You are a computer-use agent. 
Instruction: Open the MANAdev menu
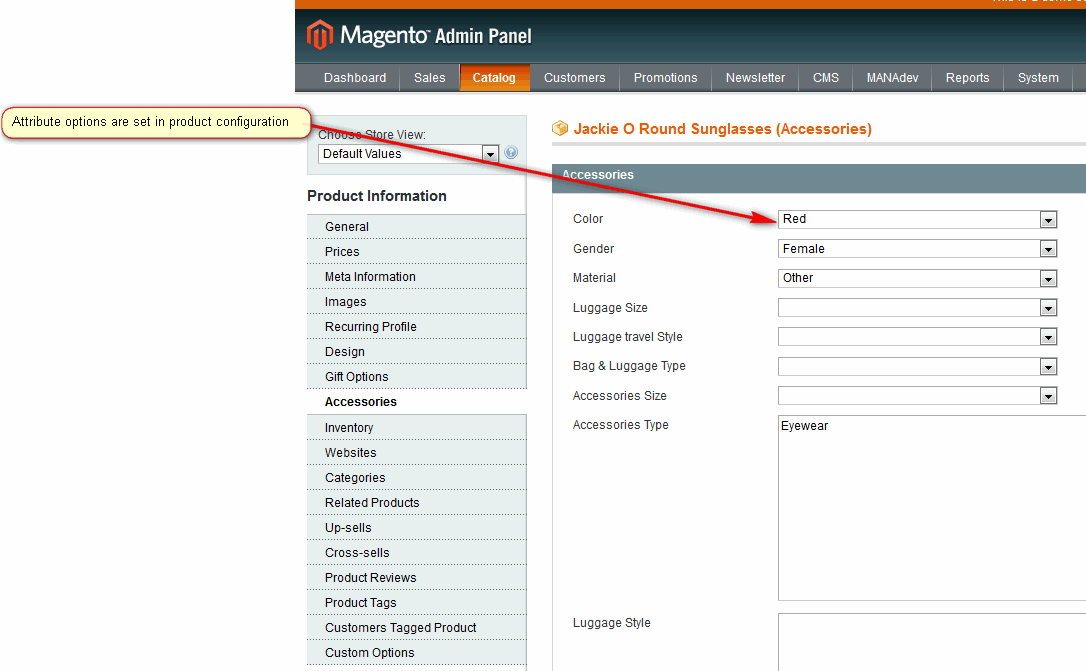892,78
